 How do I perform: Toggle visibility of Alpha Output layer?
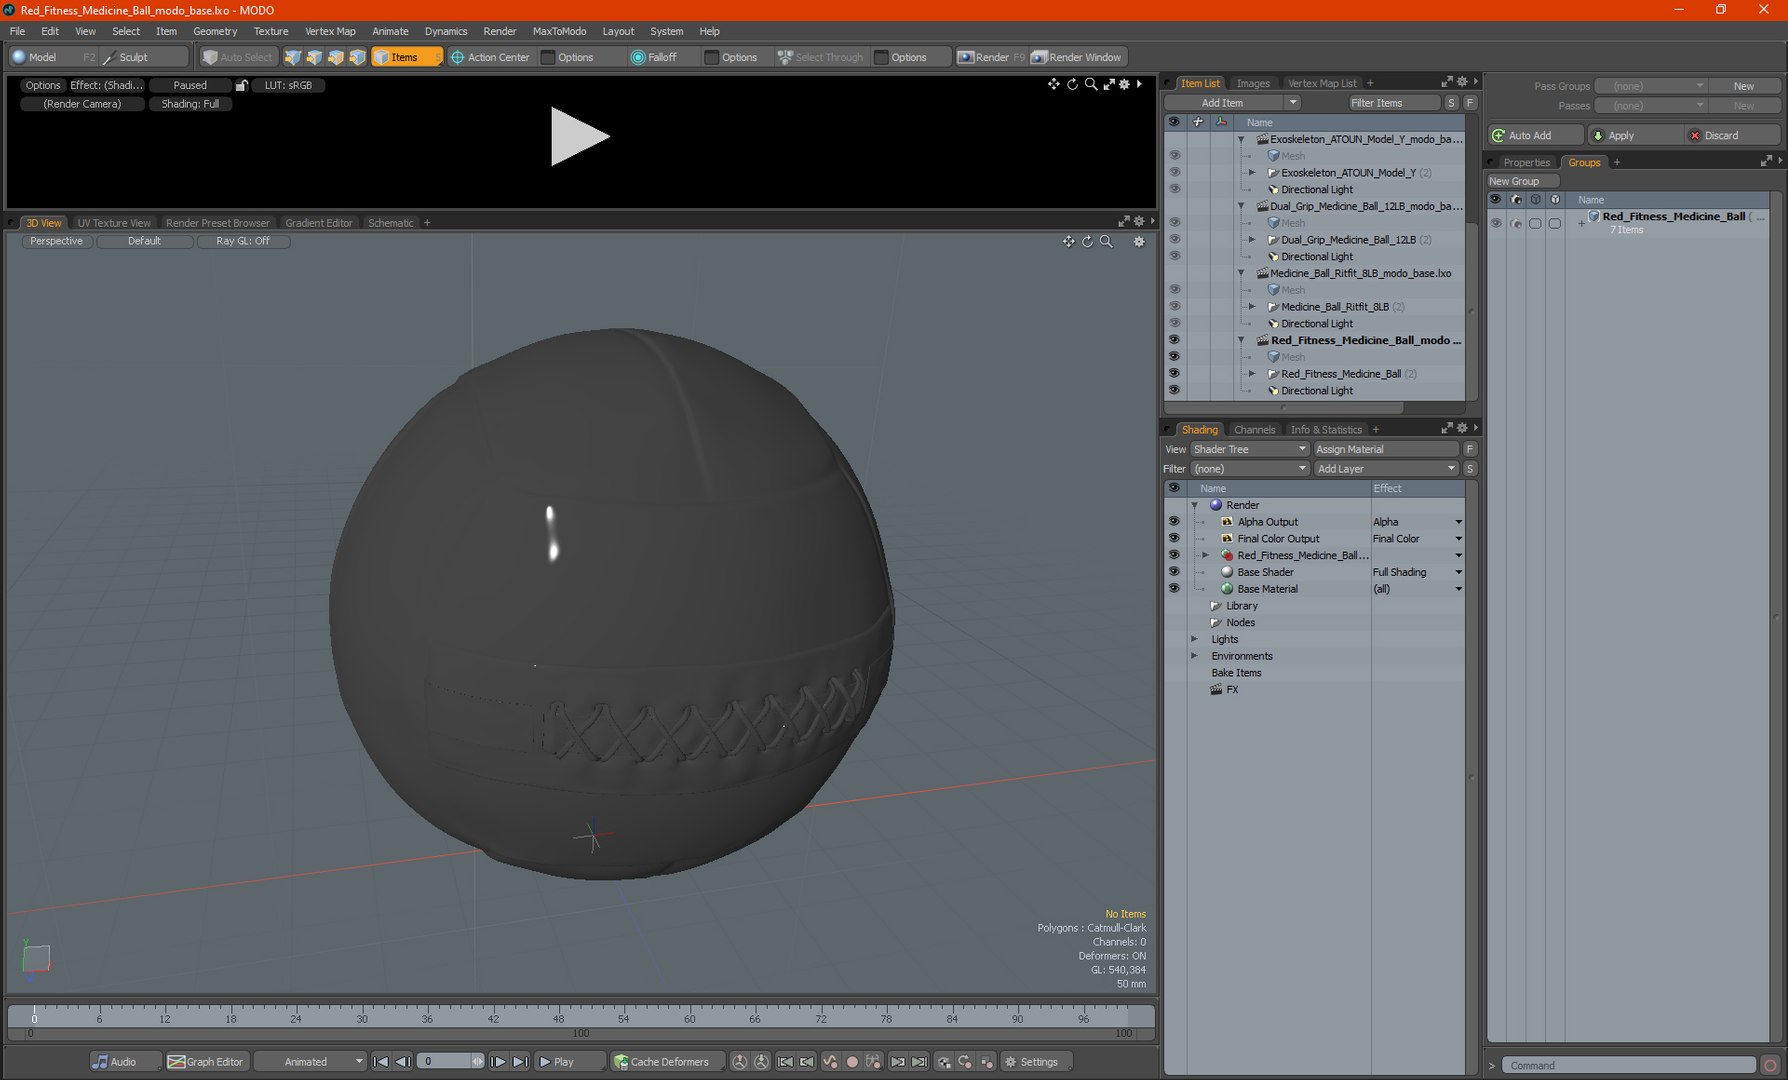coord(1174,522)
